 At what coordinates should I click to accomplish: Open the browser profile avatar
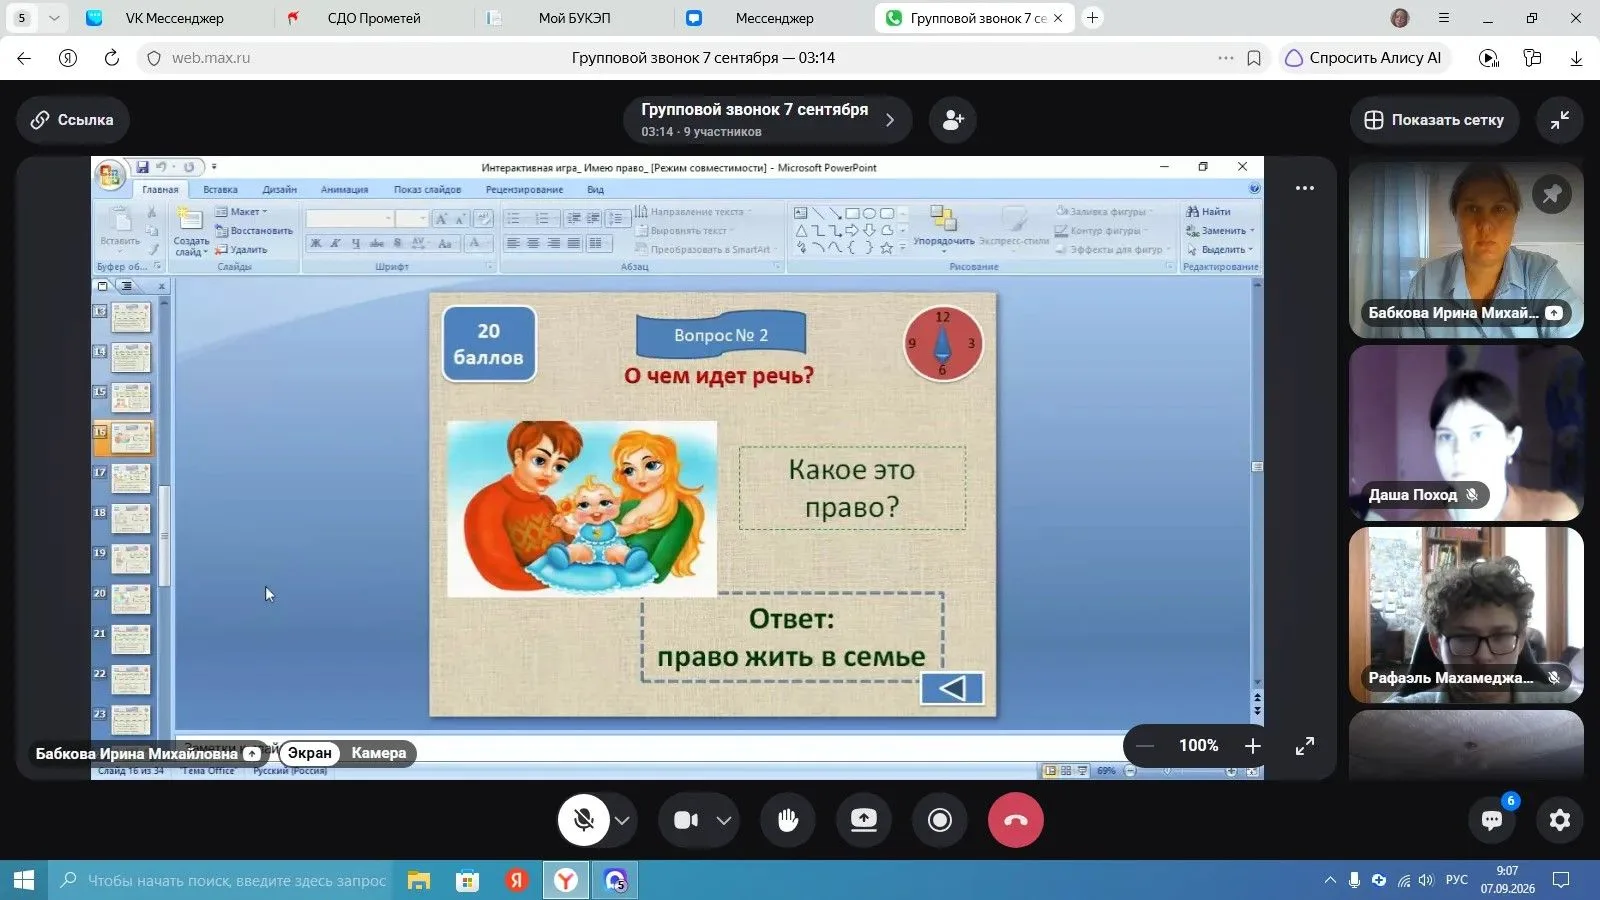point(1400,18)
